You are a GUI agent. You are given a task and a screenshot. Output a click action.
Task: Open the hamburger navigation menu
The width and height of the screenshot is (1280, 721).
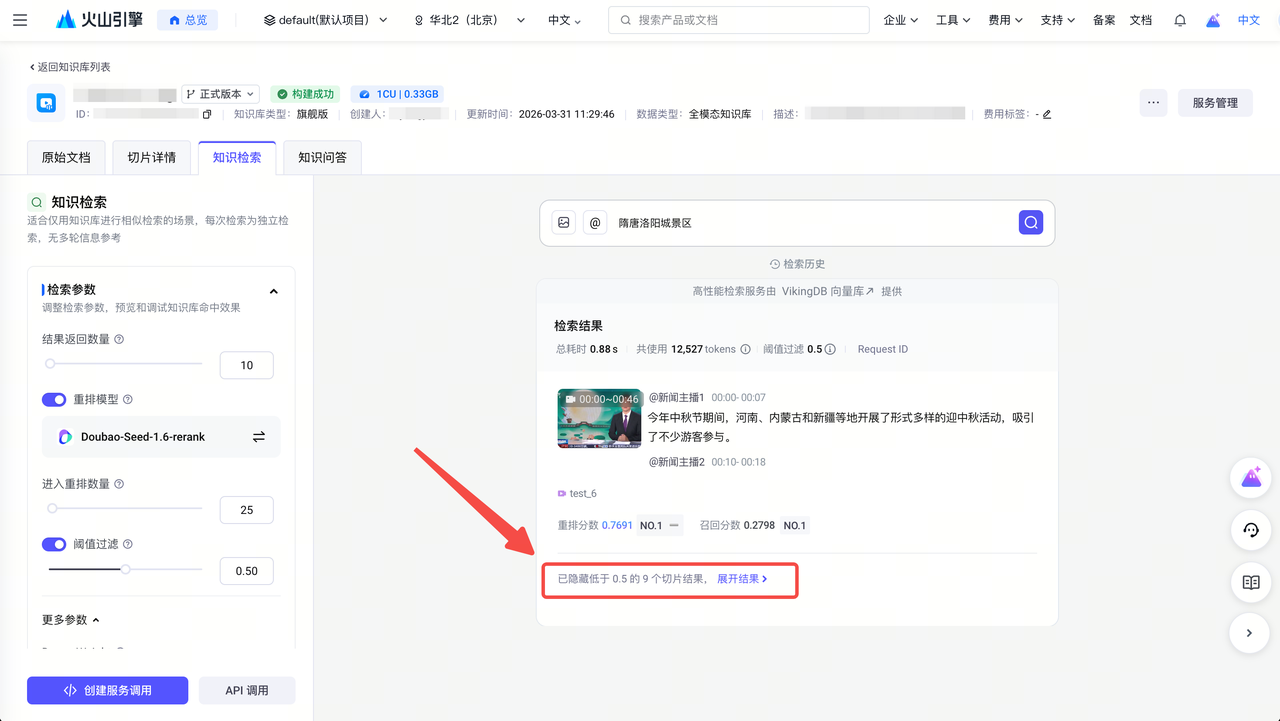pyautogui.click(x=20, y=20)
